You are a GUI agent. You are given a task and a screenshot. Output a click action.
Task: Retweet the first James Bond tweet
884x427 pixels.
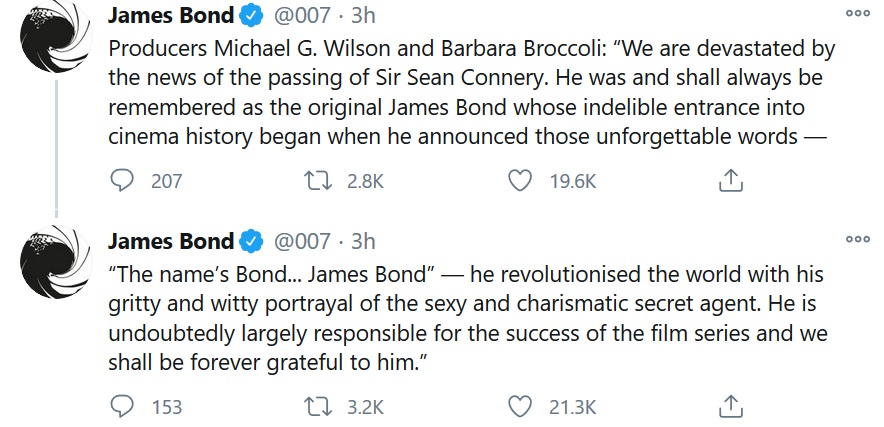pos(317,181)
